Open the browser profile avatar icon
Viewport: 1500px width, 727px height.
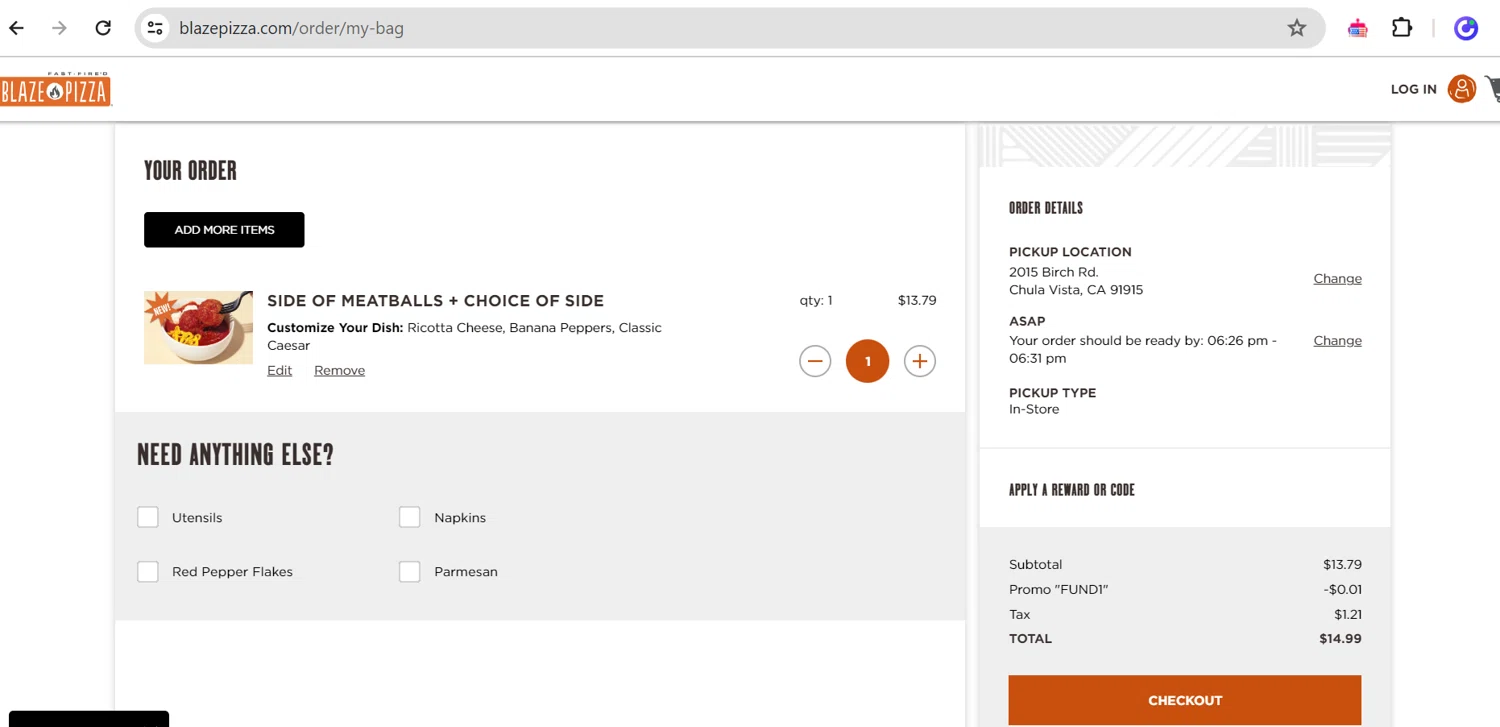tap(1466, 28)
